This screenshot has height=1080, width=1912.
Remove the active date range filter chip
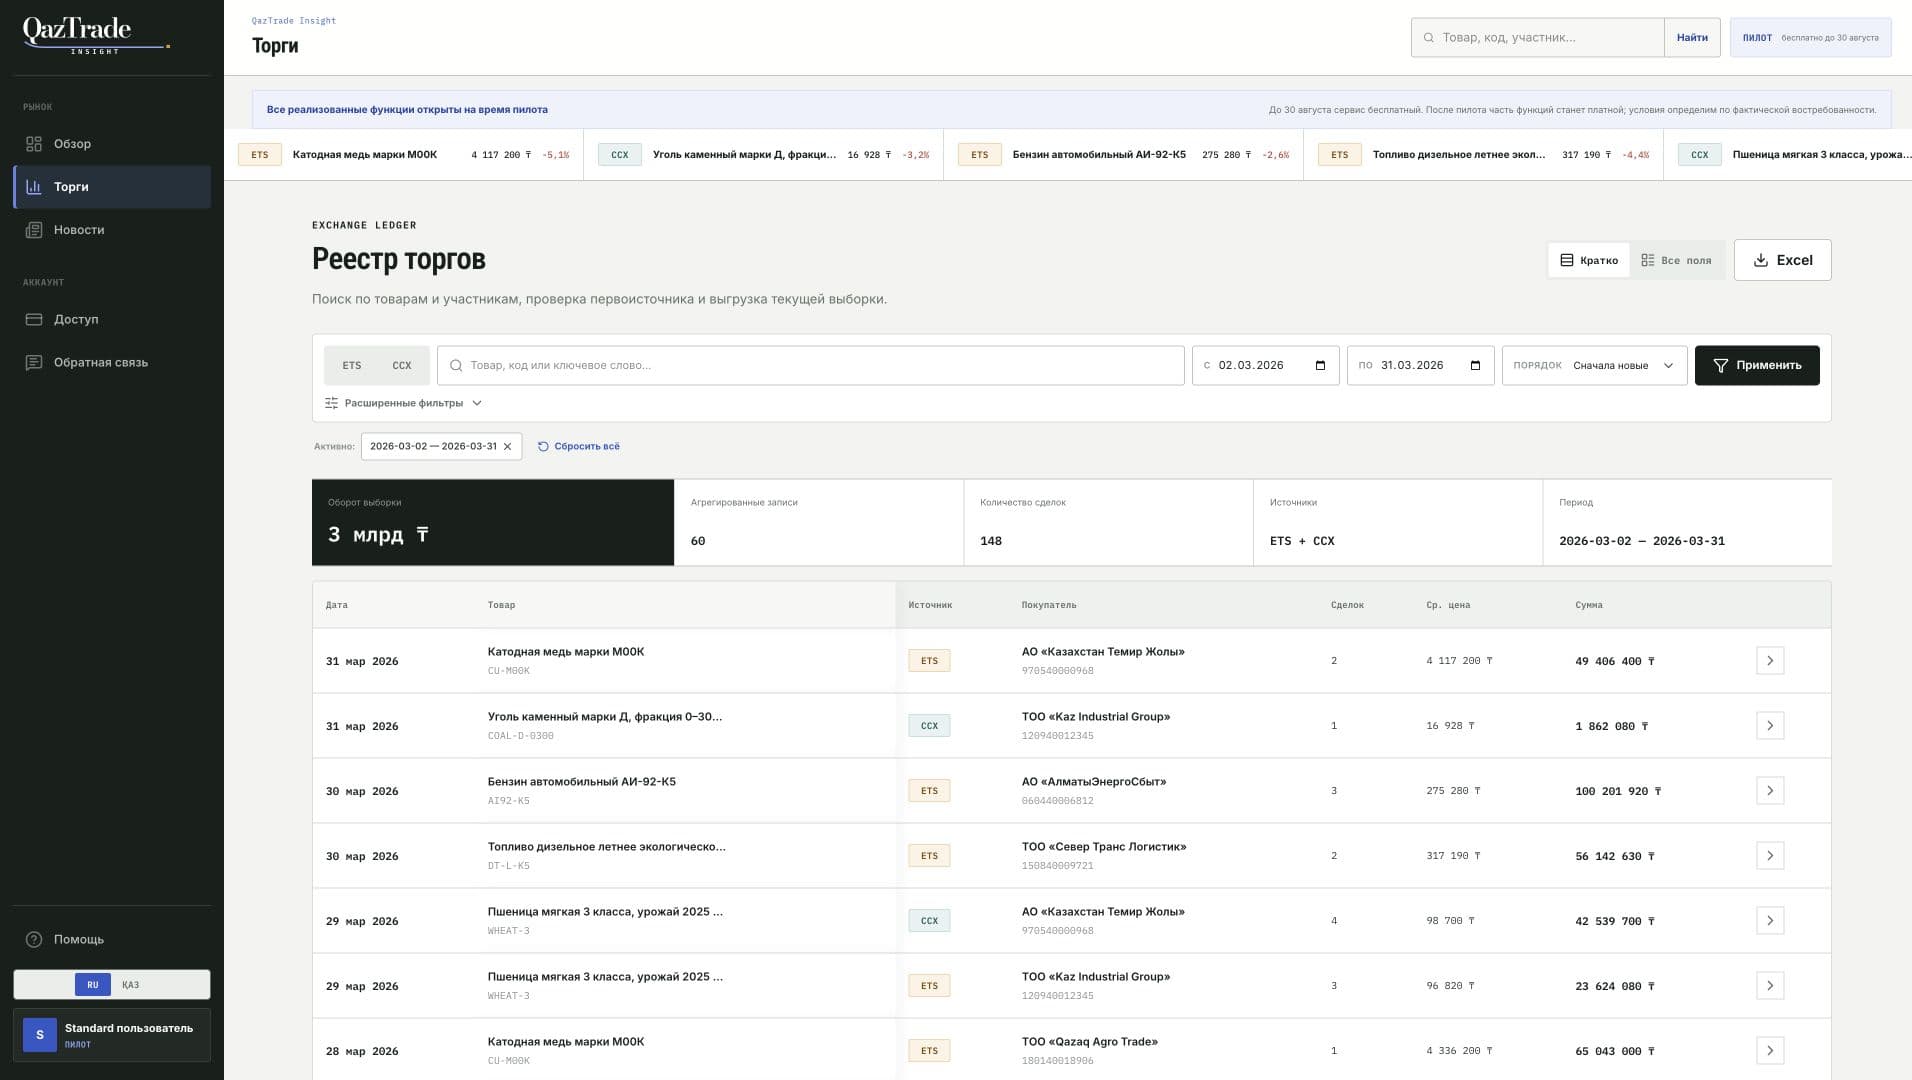(x=507, y=447)
